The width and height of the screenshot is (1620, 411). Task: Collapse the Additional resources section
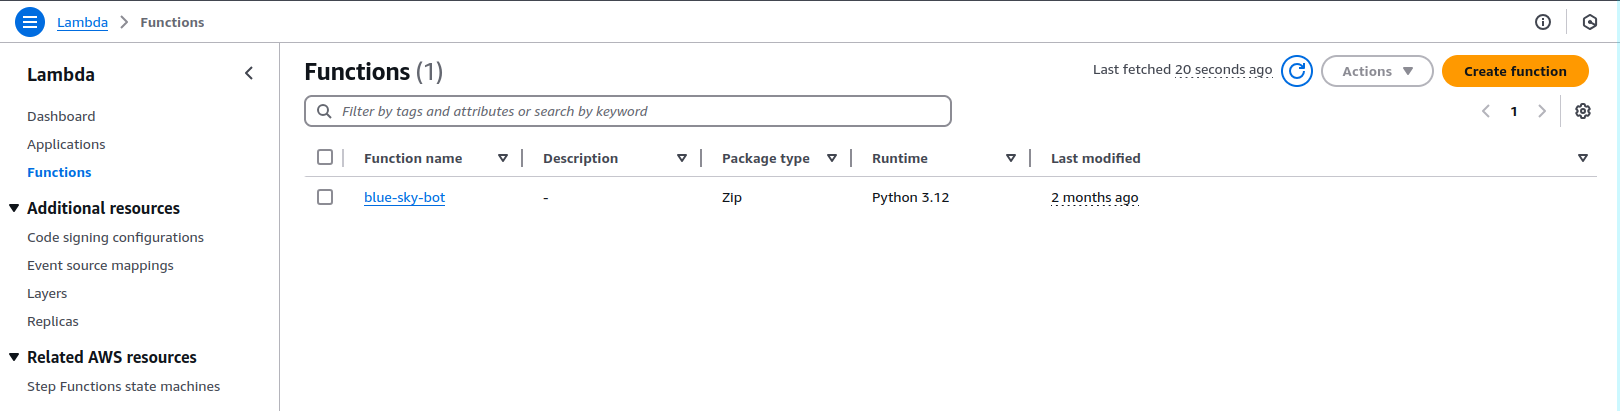(14, 208)
